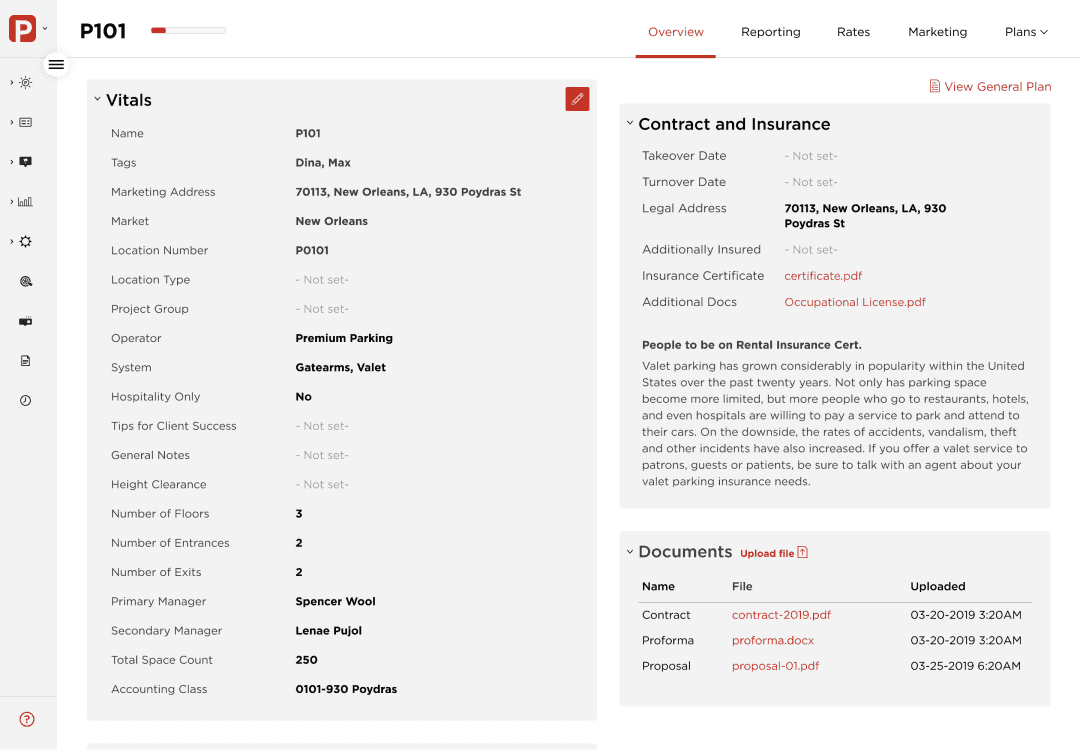Collapse the Documents section
This screenshot has height=750, width=1081.
point(630,552)
